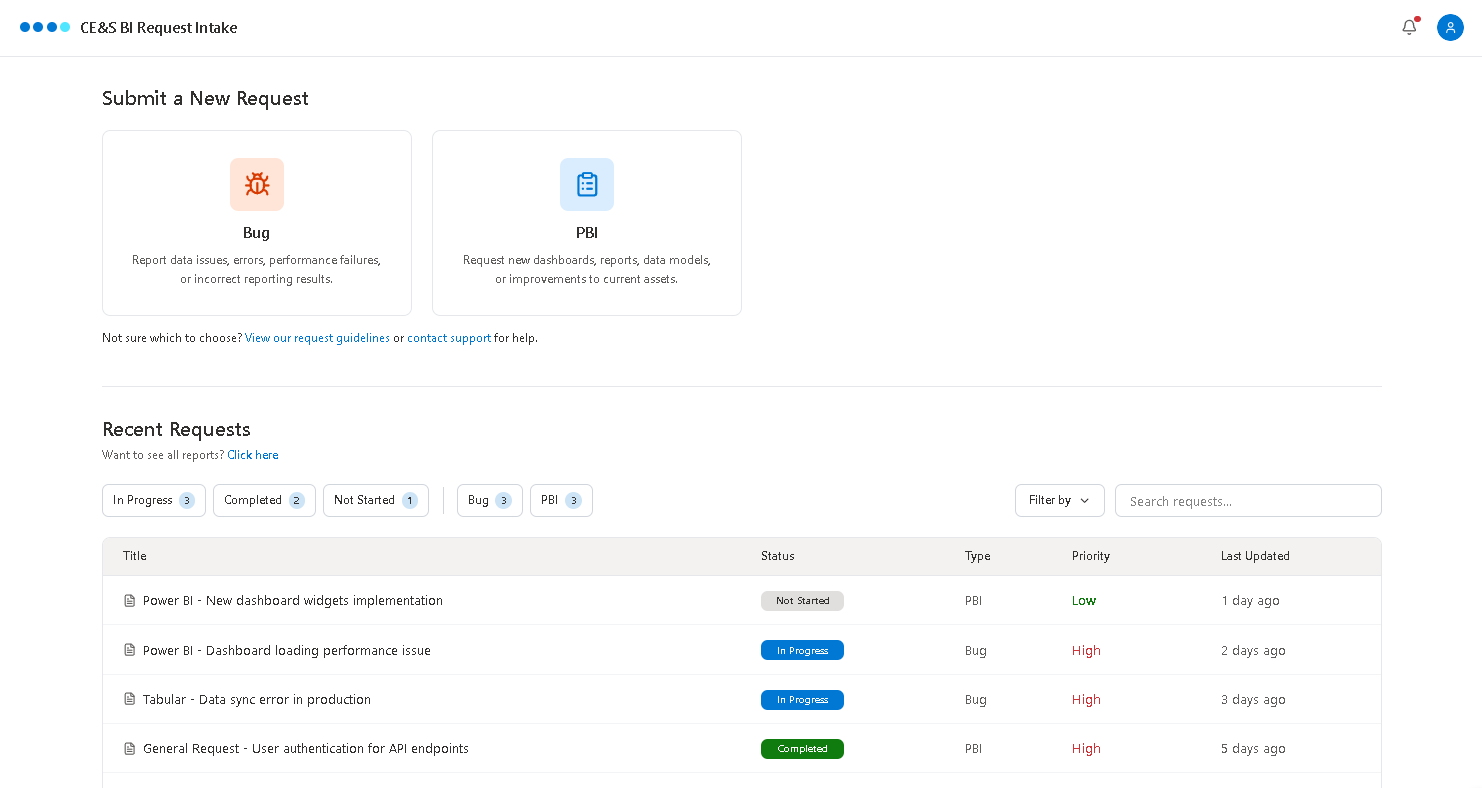This screenshot has width=1482, height=788.
Task: Click High priority on Data sync error row
Action: coord(1086,699)
